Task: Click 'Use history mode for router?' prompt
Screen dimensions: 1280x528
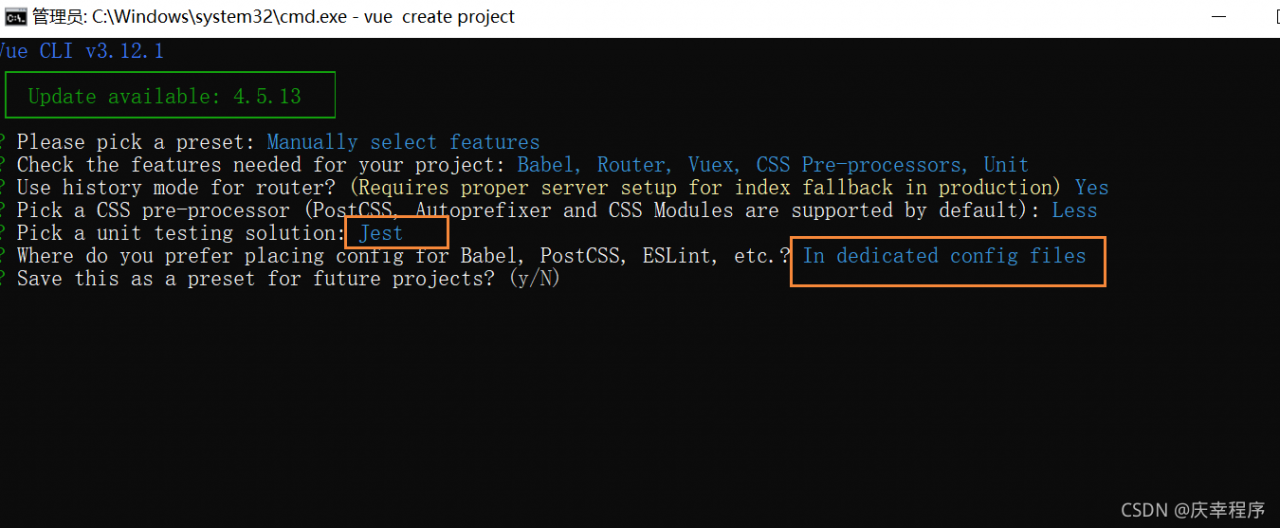Action: tap(178, 188)
